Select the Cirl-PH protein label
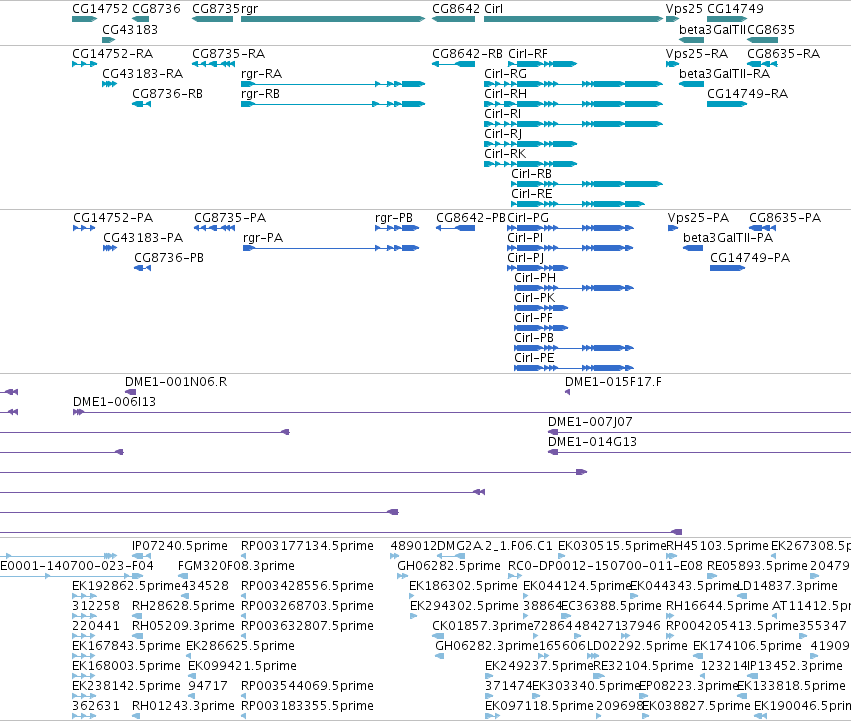 (x=535, y=278)
